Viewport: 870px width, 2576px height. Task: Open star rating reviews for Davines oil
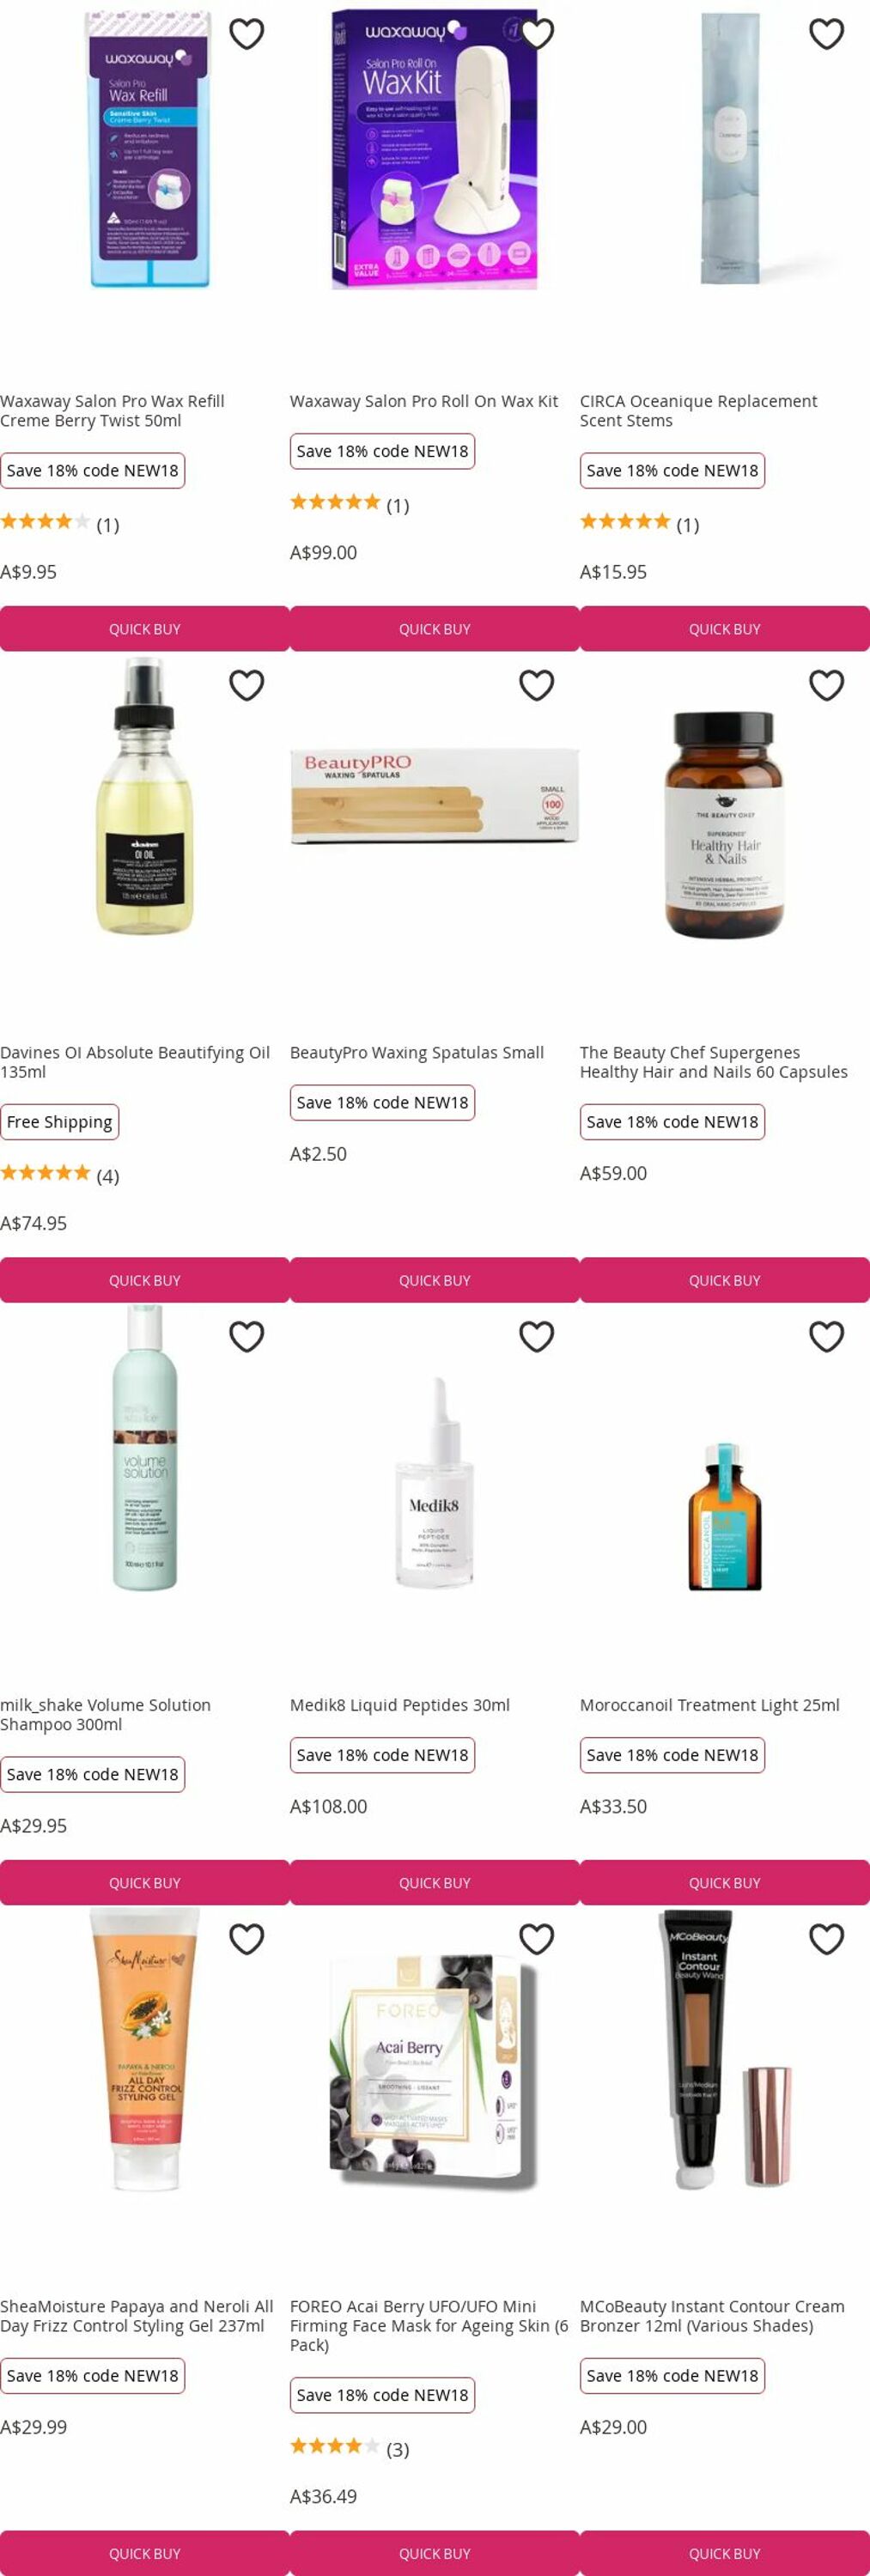[x=59, y=1174]
